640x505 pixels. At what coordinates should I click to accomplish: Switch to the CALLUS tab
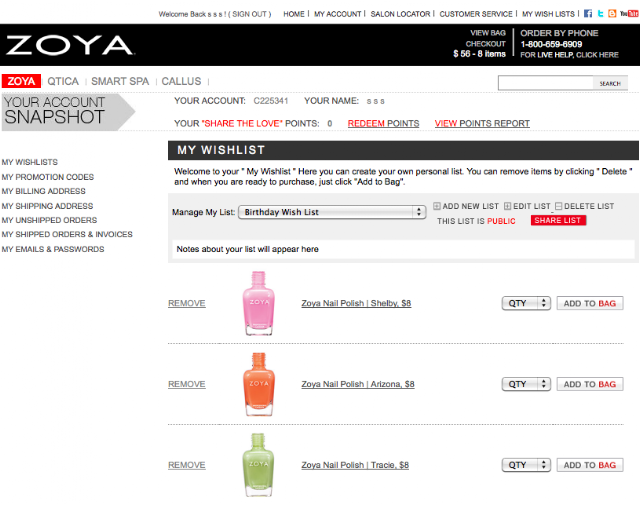[x=181, y=81]
